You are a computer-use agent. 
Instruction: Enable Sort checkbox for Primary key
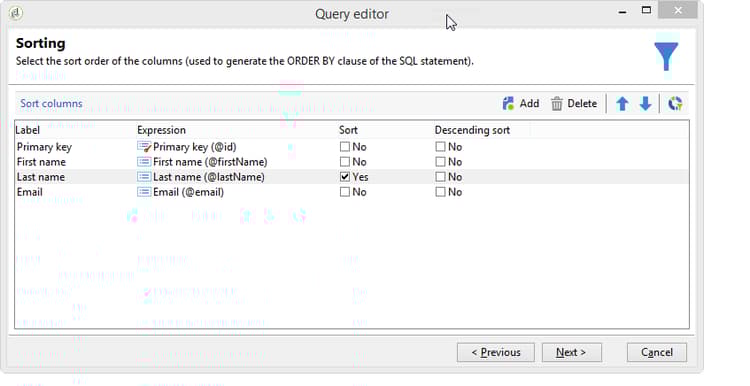coord(344,147)
